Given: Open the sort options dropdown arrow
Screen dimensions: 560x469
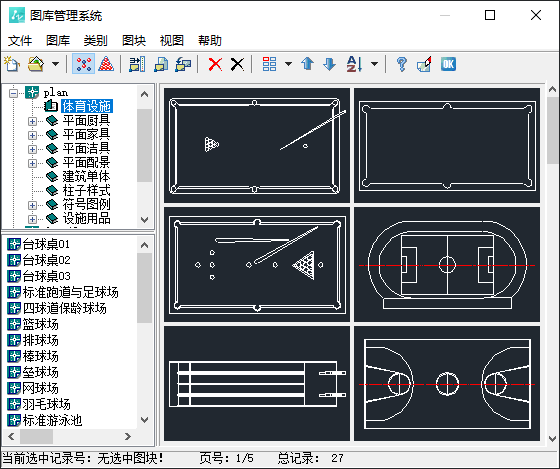Looking at the screenshot, I should [374, 64].
